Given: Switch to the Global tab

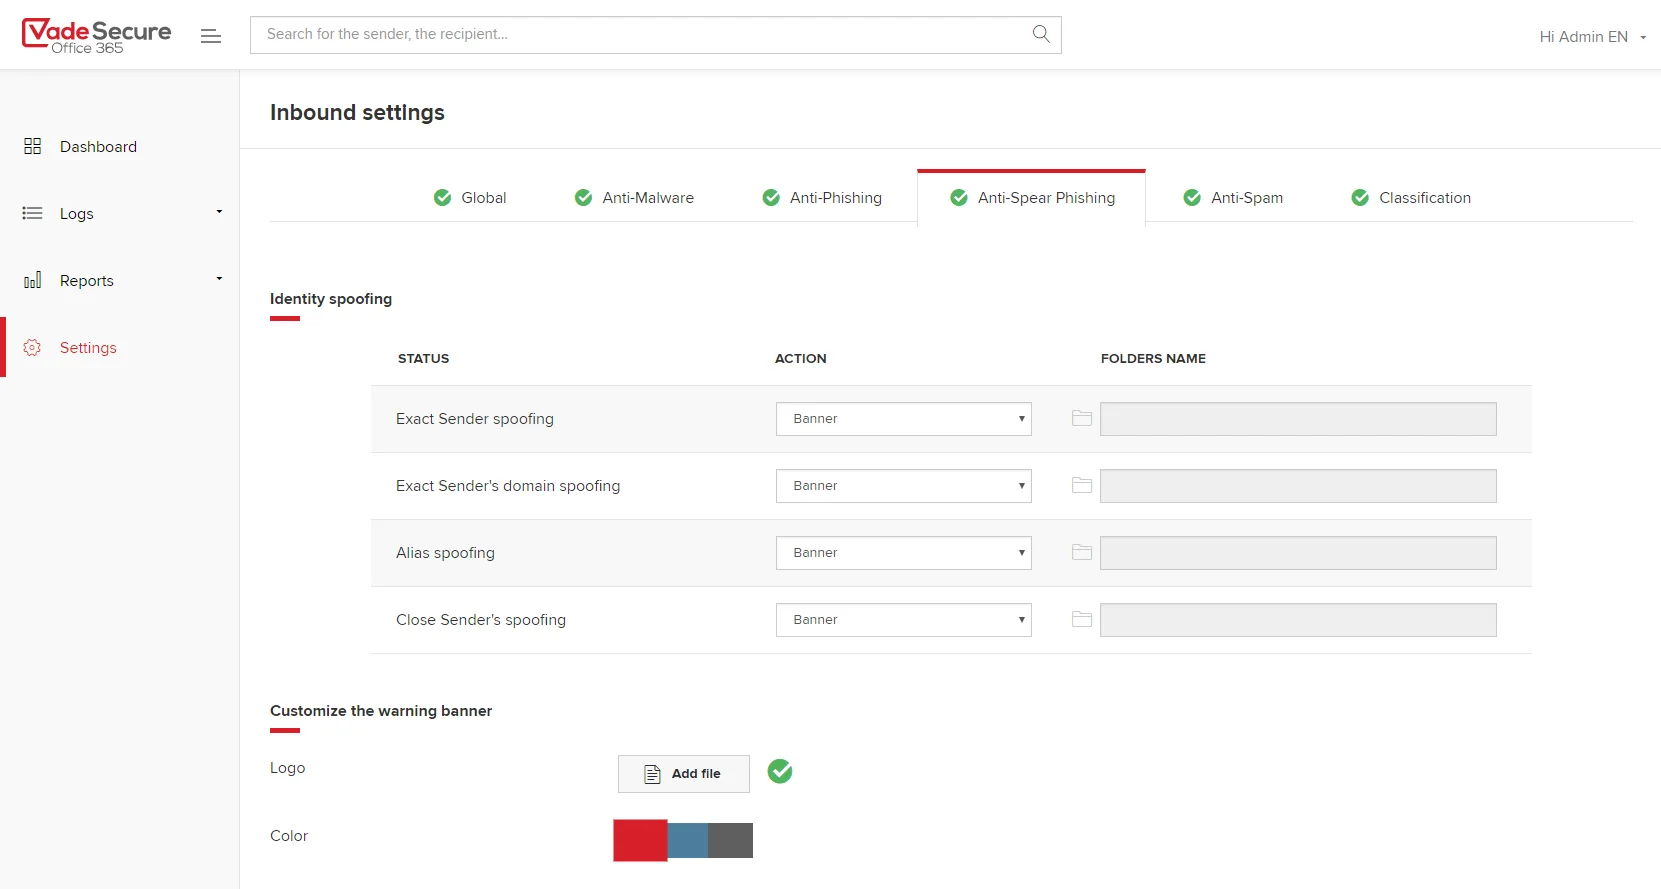Looking at the screenshot, I should point(470,197).
